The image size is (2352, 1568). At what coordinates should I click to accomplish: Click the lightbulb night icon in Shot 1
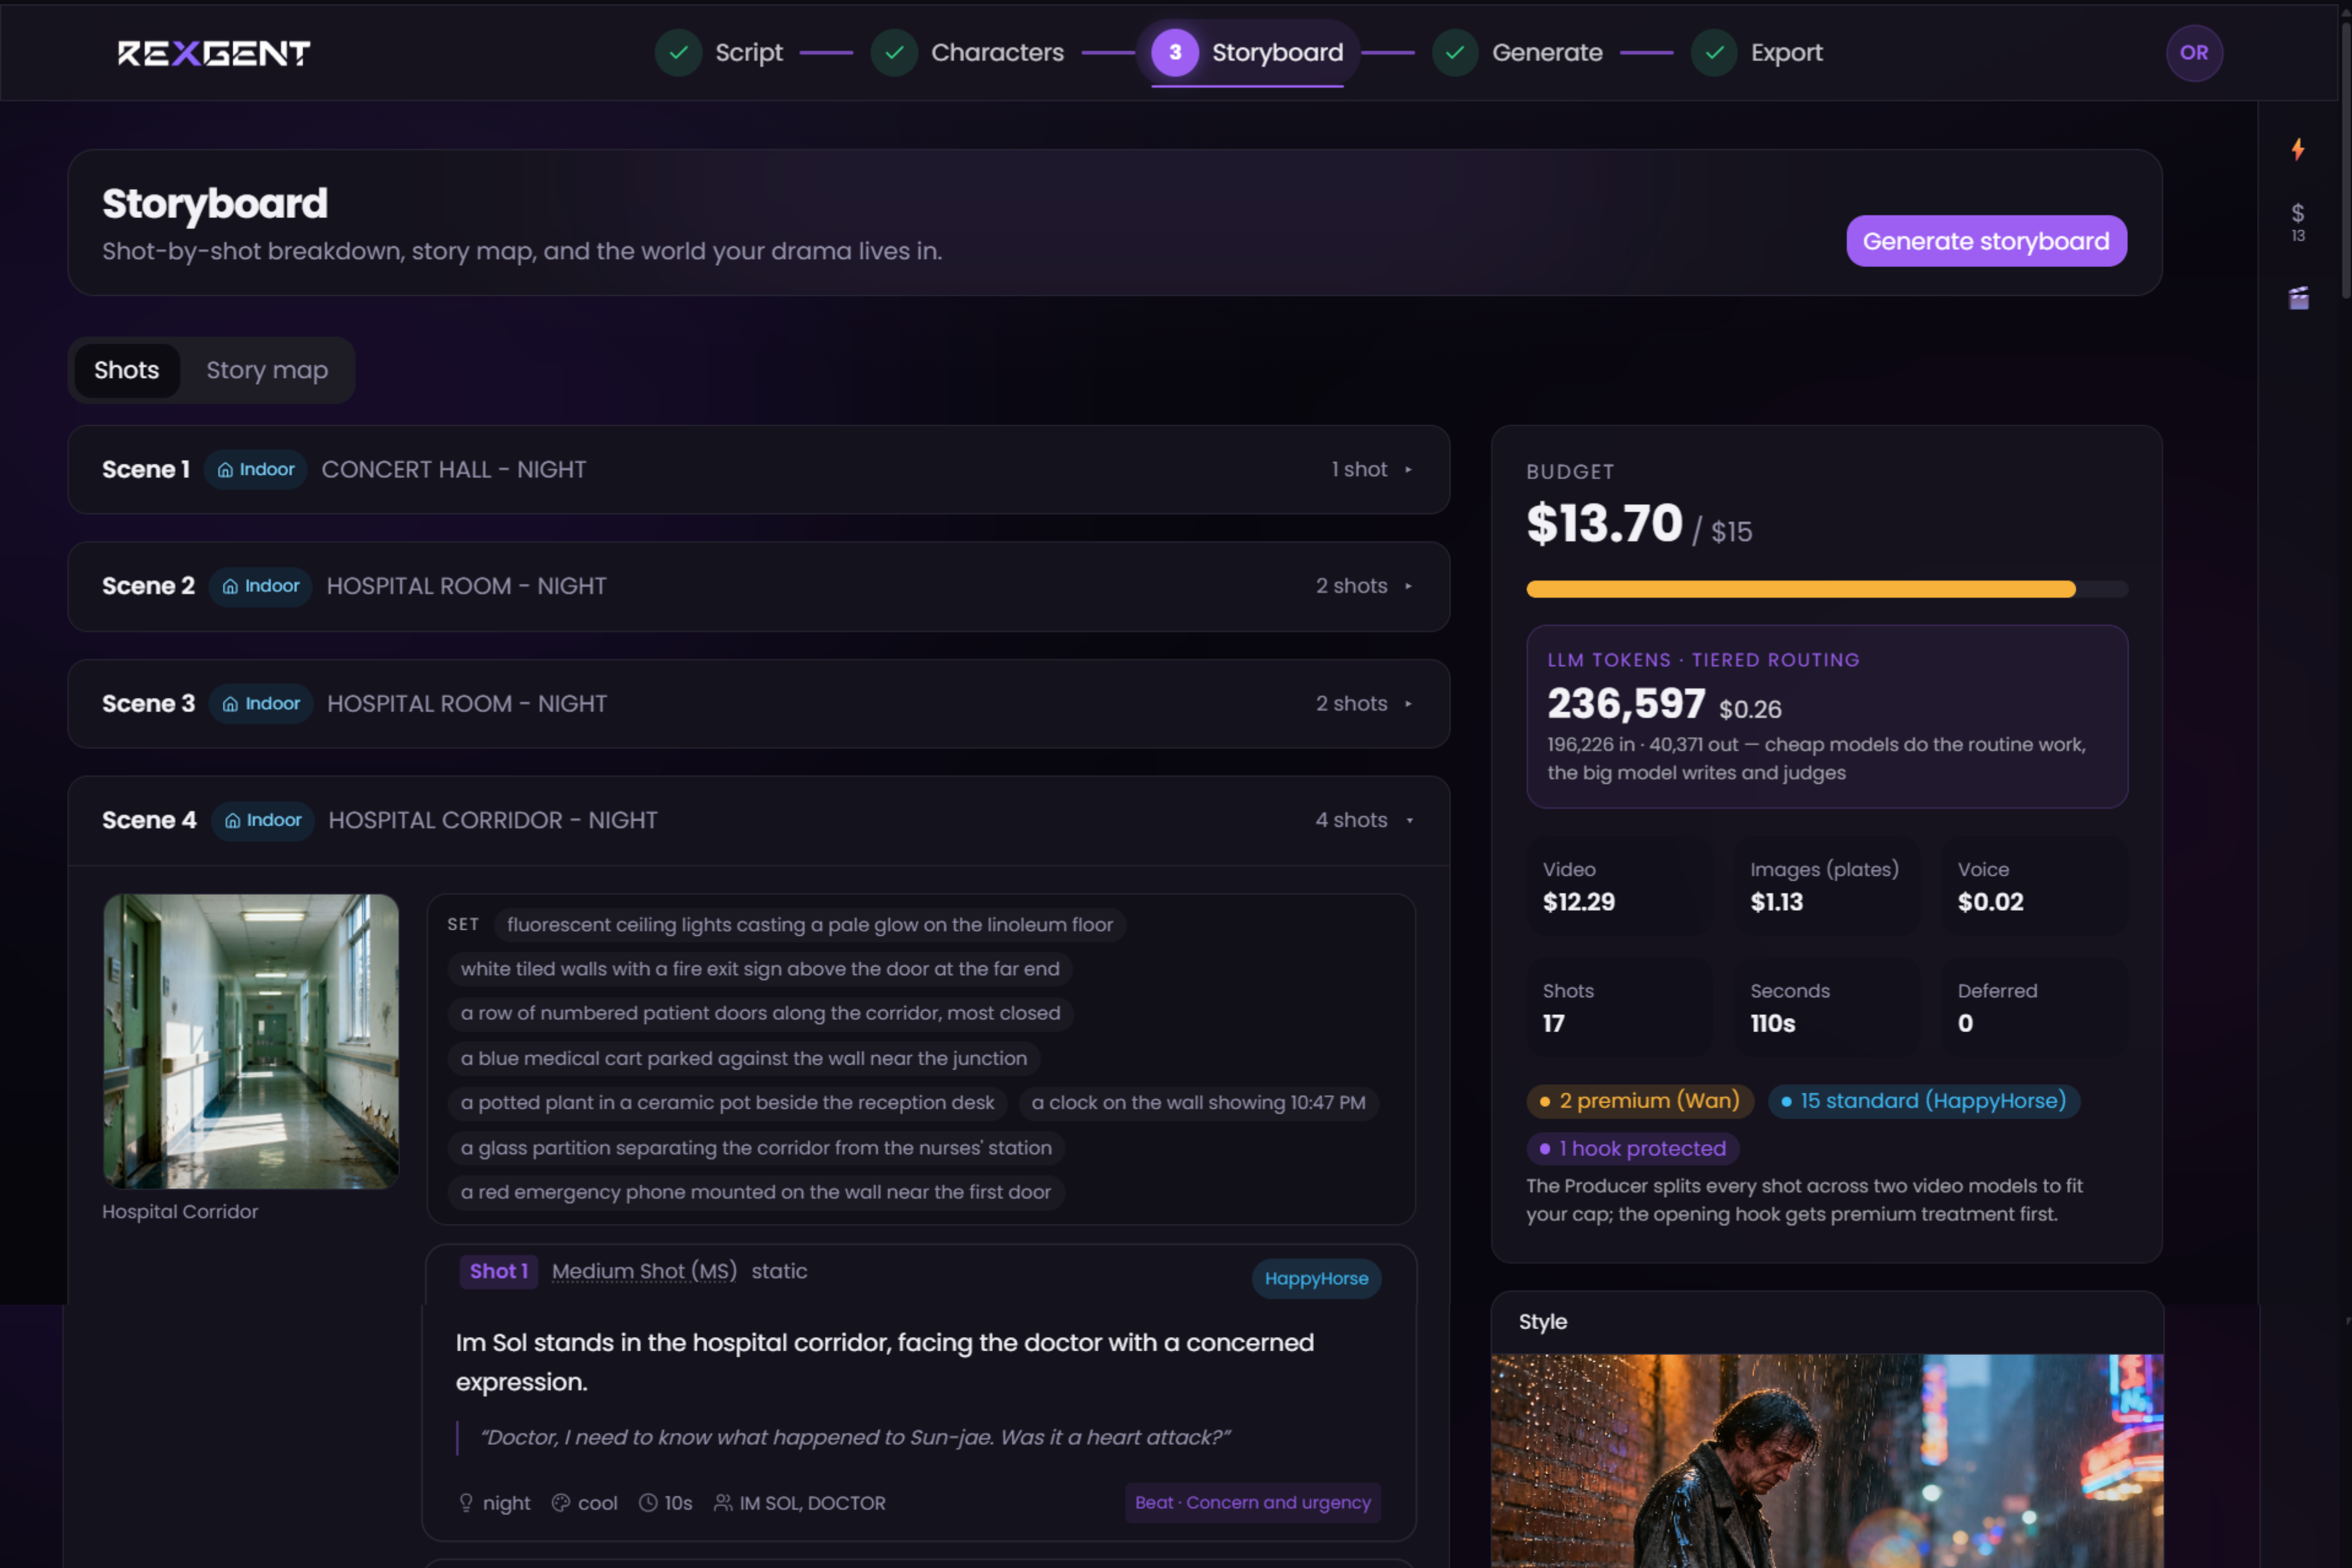point(466,1503)
